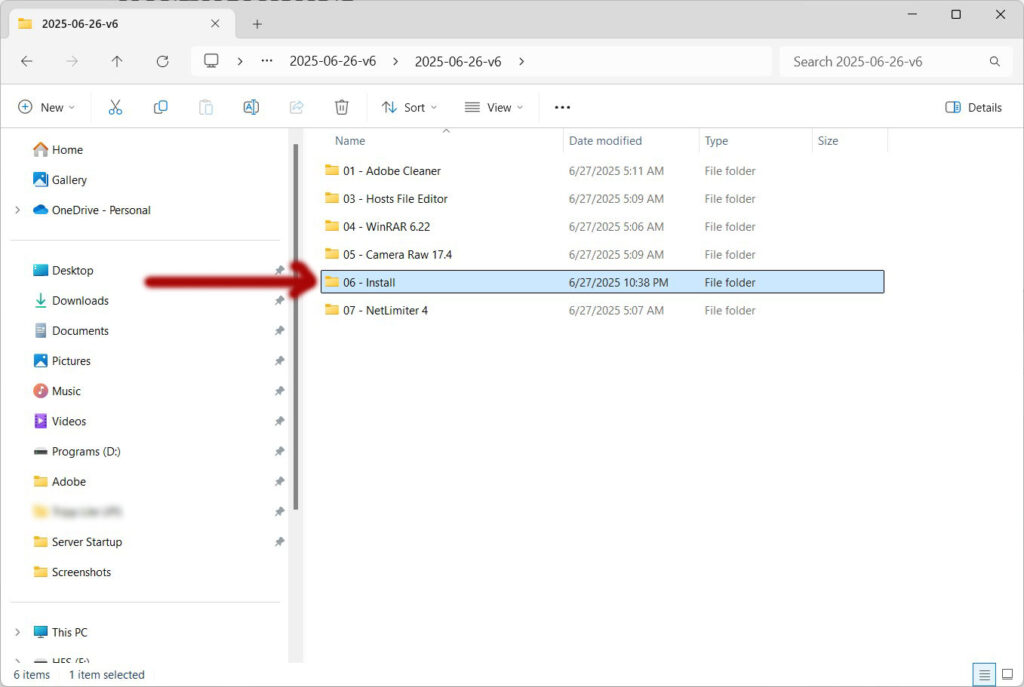Add a new tab with plus button

click(257, 24)
